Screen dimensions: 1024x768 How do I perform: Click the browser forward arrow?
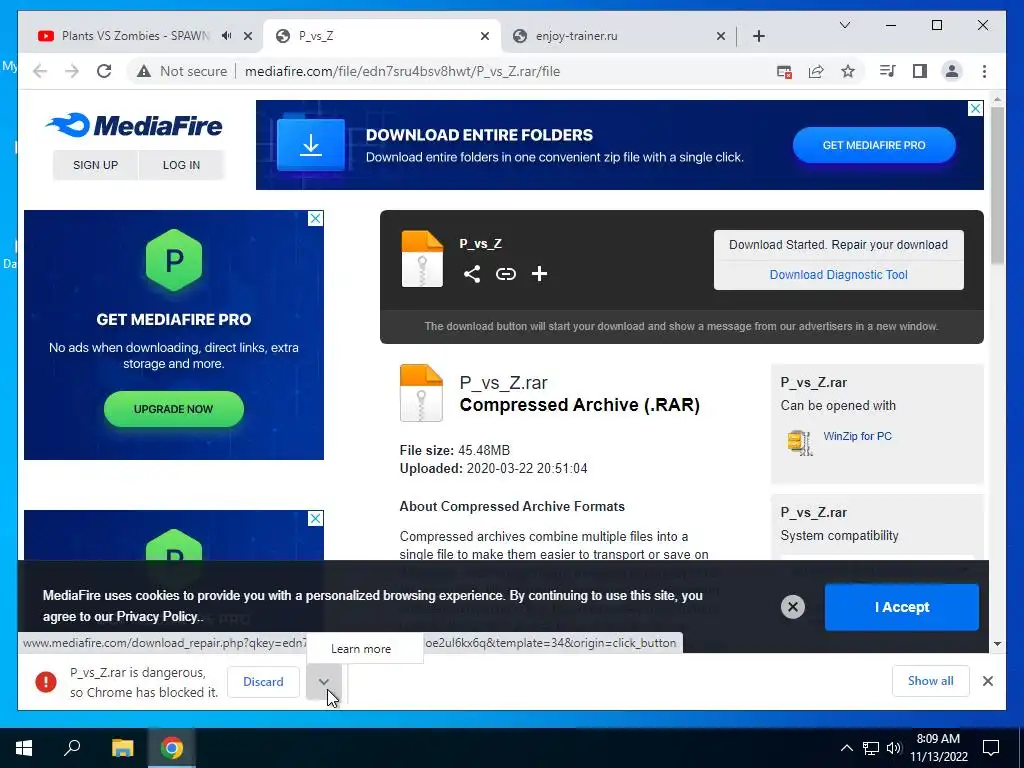pos(72,71)
